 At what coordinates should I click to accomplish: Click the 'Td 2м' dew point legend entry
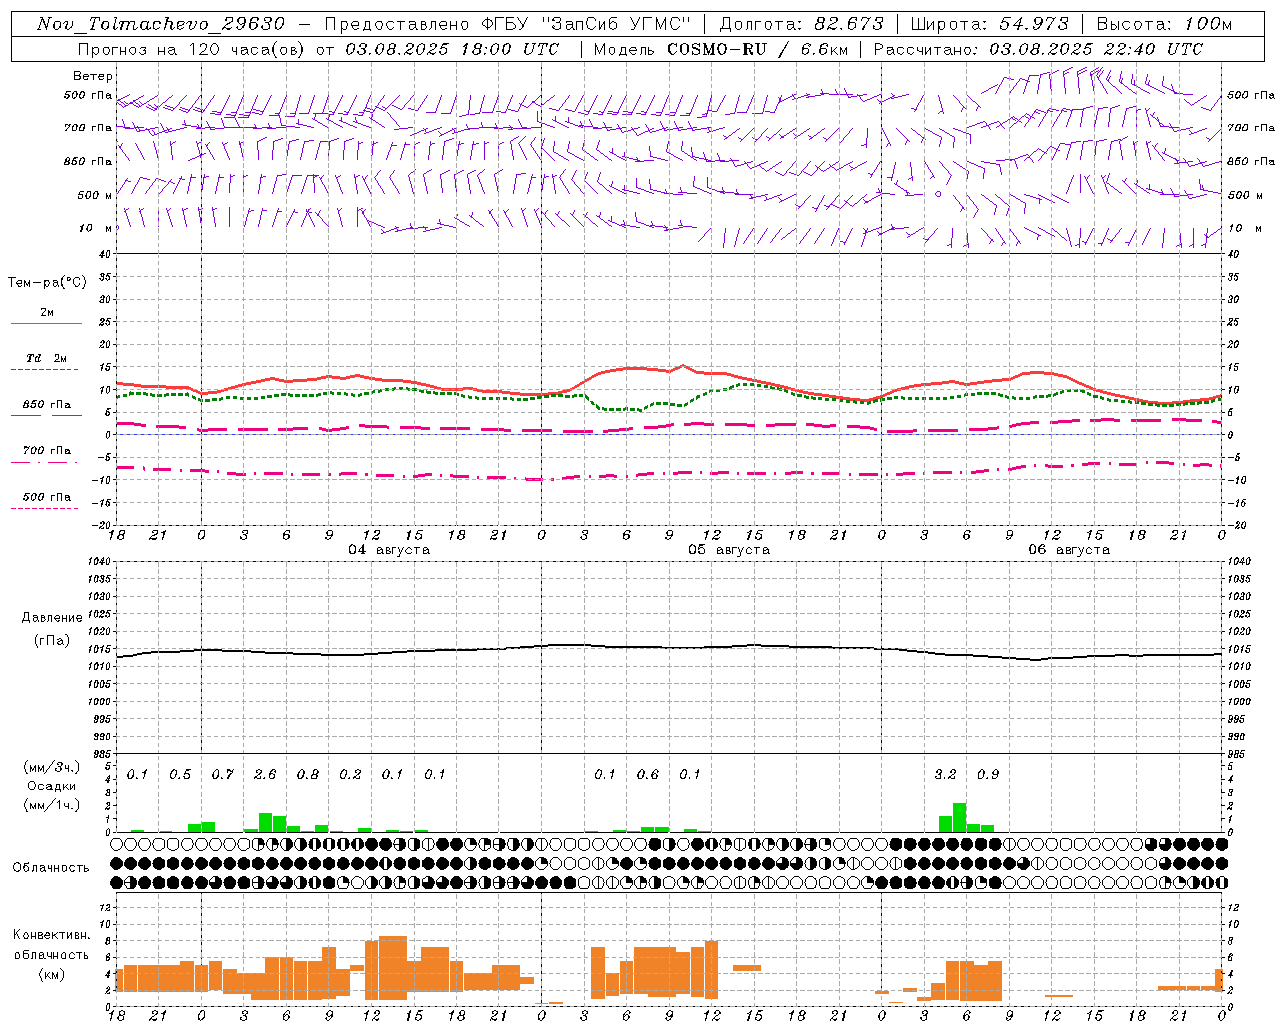point(46,358)
